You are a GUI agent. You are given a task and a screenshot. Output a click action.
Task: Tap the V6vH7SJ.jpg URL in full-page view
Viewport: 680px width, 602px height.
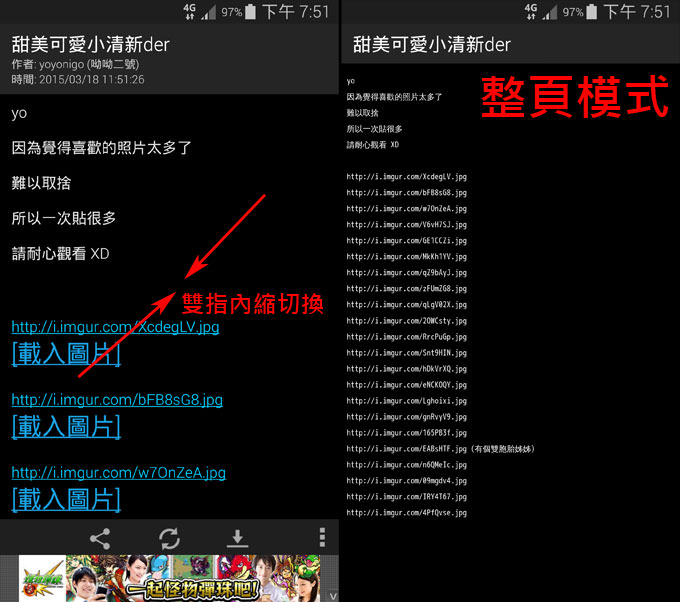pyautogui.click(x=407, y=225)
